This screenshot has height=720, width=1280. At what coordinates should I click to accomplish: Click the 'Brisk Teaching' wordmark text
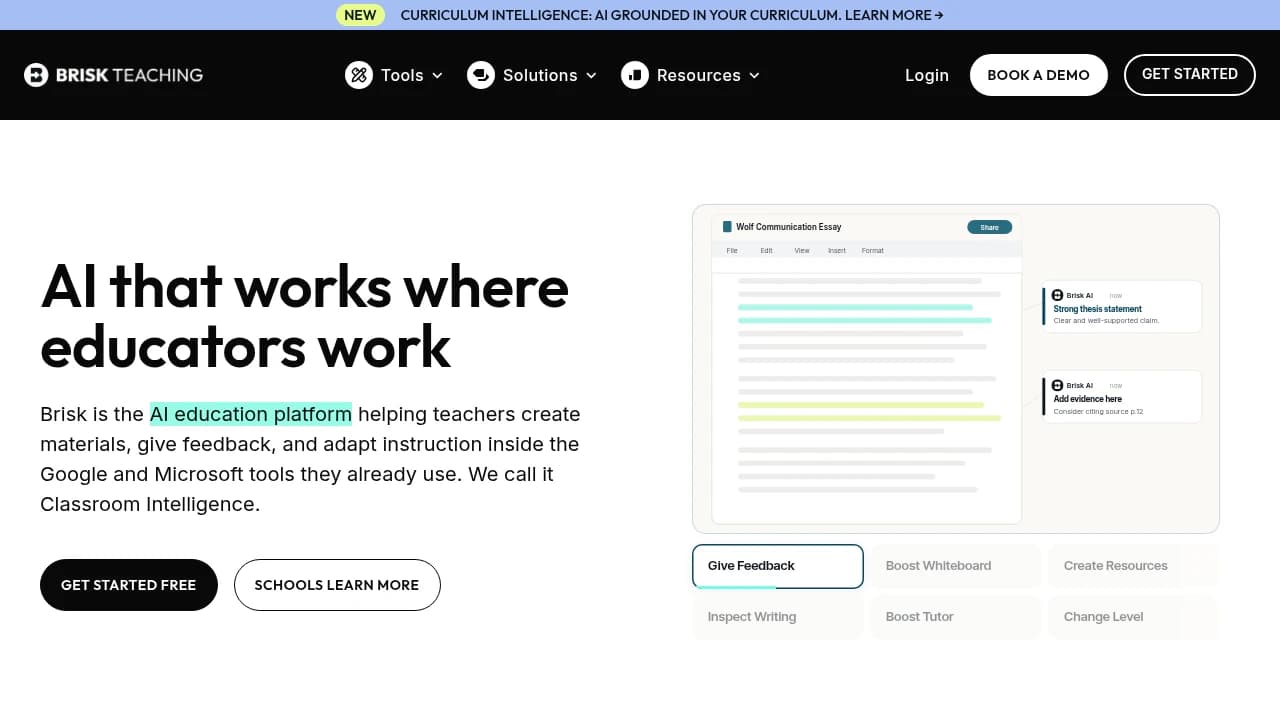129,75
